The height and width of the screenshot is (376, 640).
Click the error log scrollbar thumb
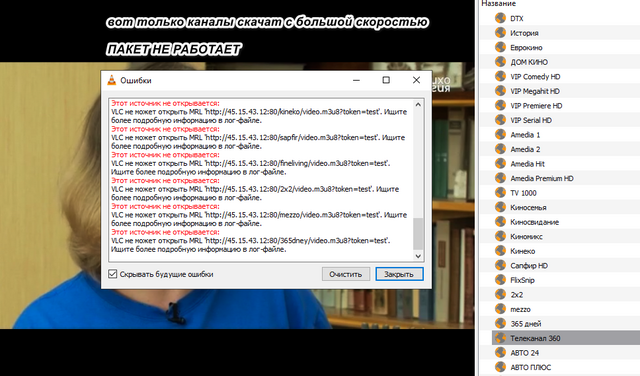[x=418, y=234]
